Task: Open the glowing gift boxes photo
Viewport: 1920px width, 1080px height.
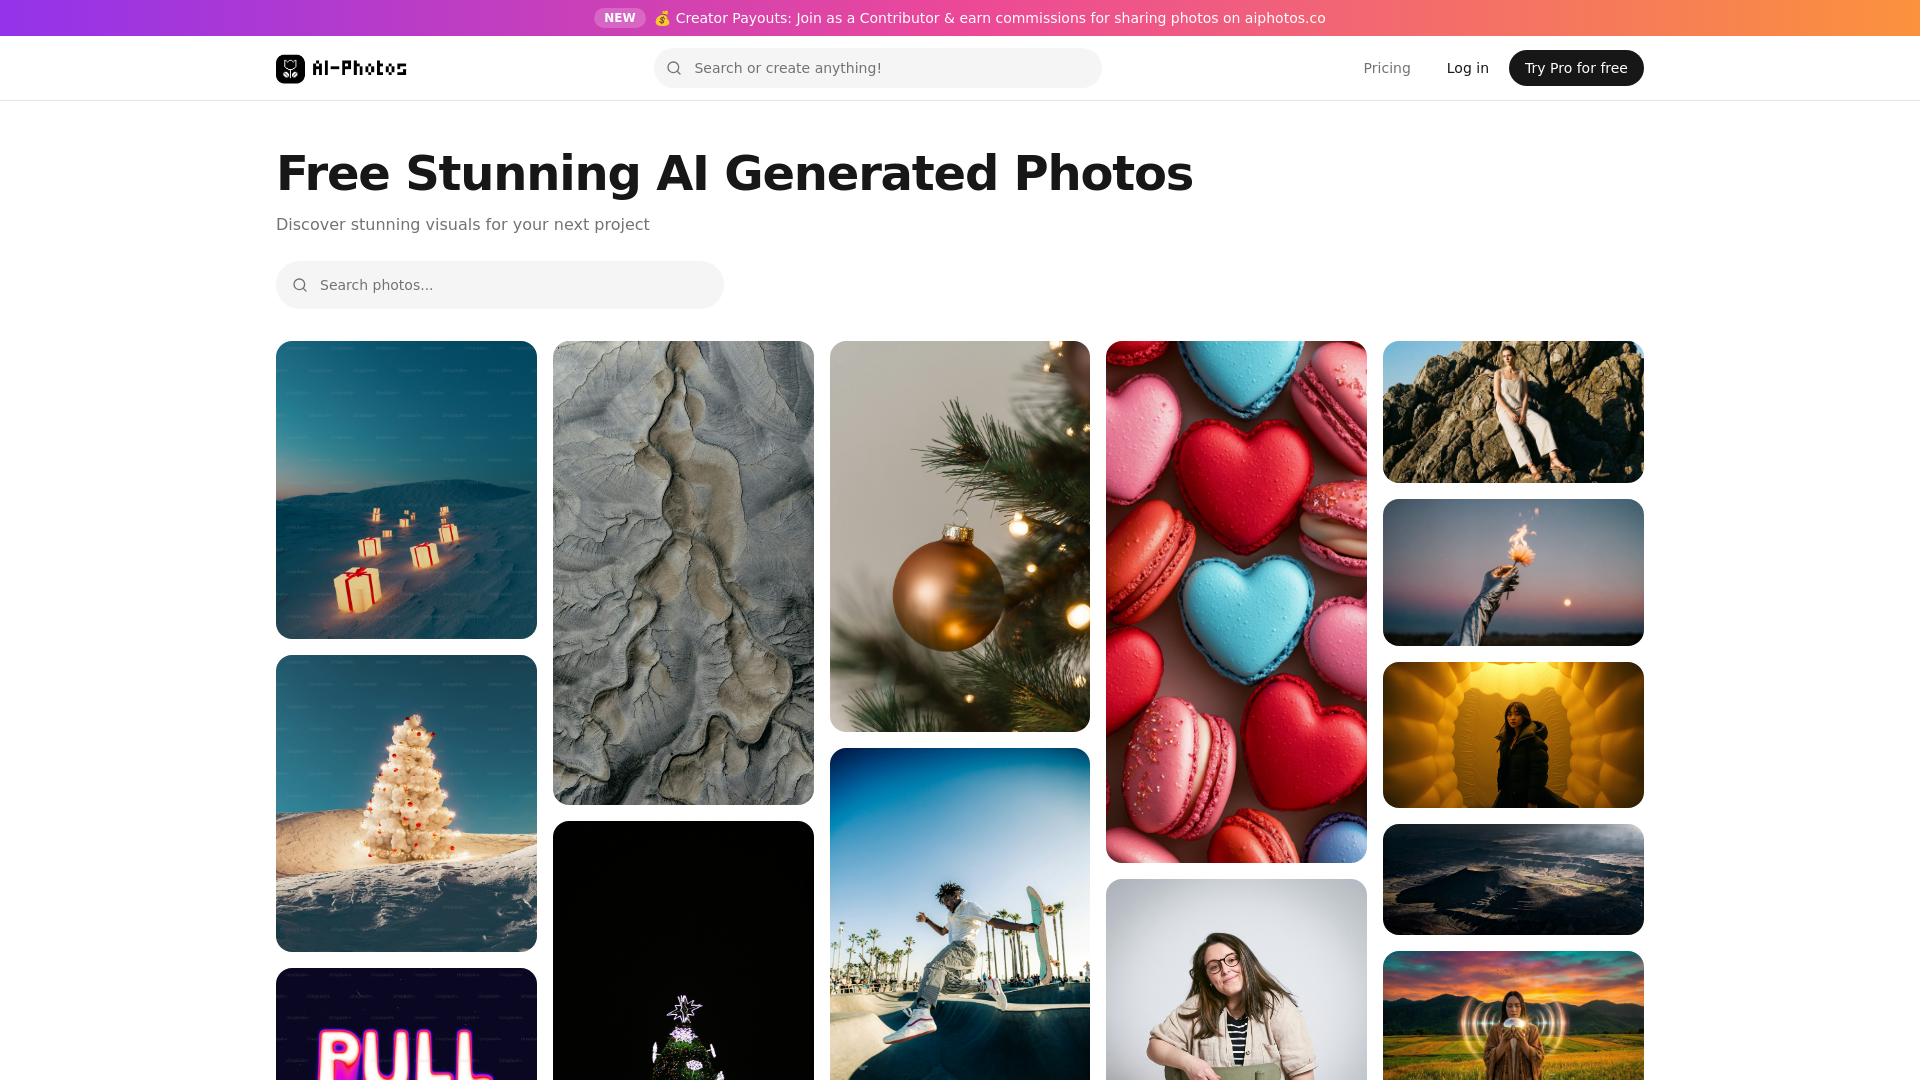Action: (x=406, y=490)
